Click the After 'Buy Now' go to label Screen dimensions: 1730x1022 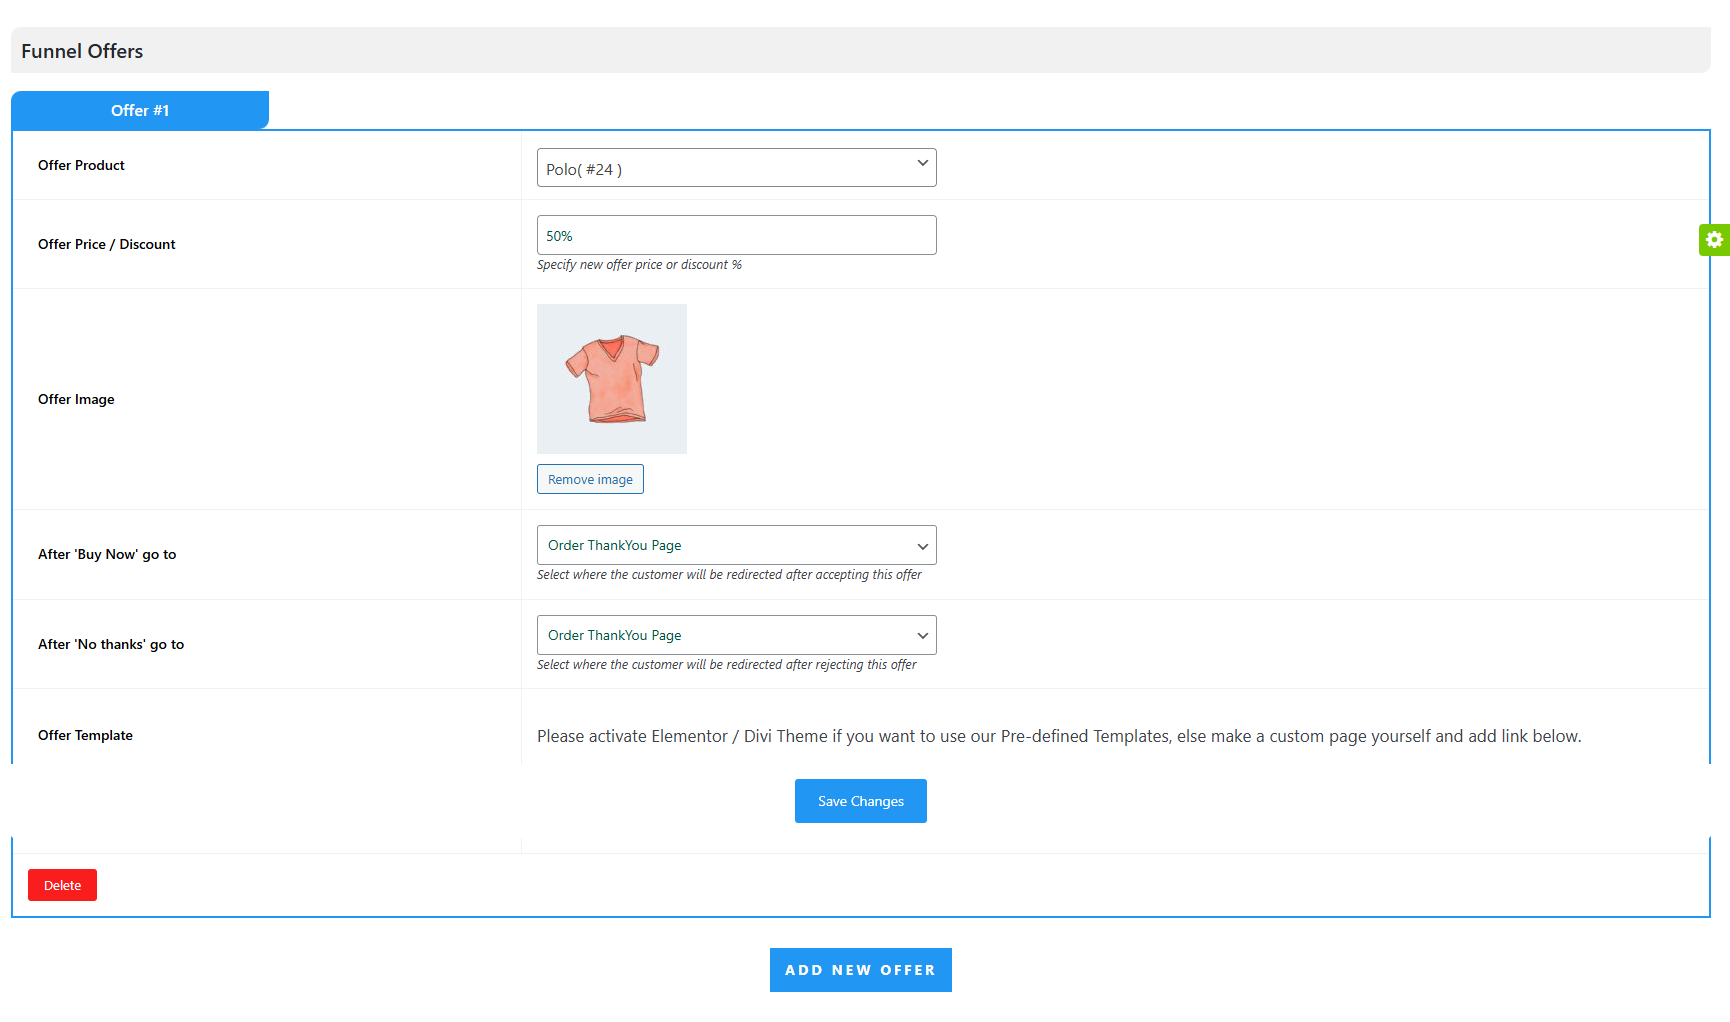click(x=107, y=554)
